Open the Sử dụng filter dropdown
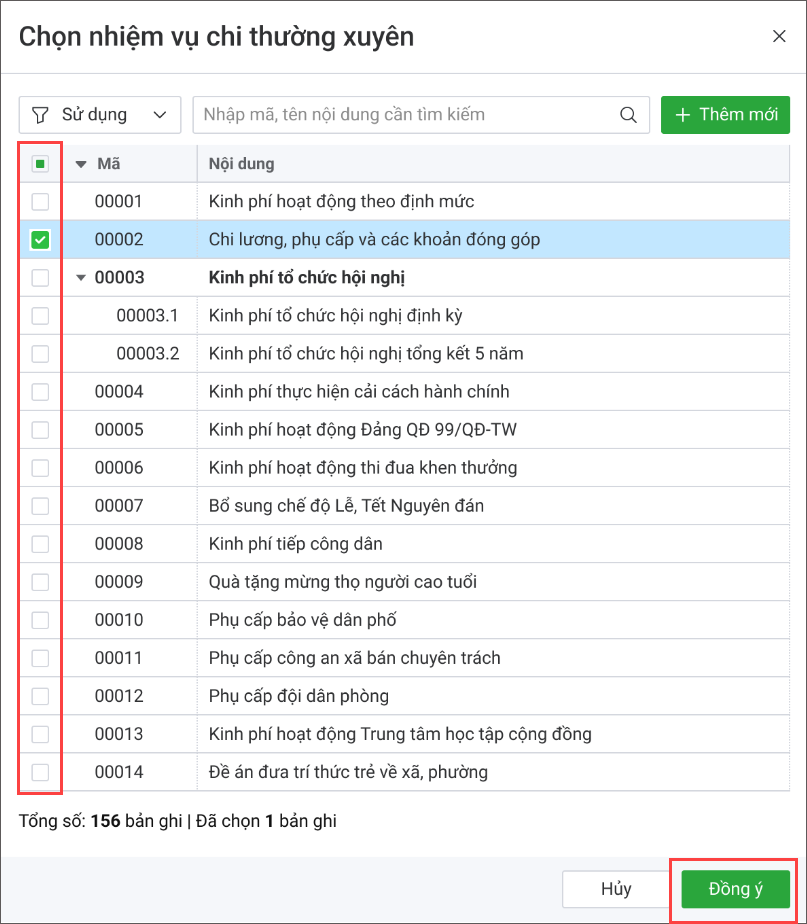The height and width of the screenshot is (924, 807). [100, 115]
